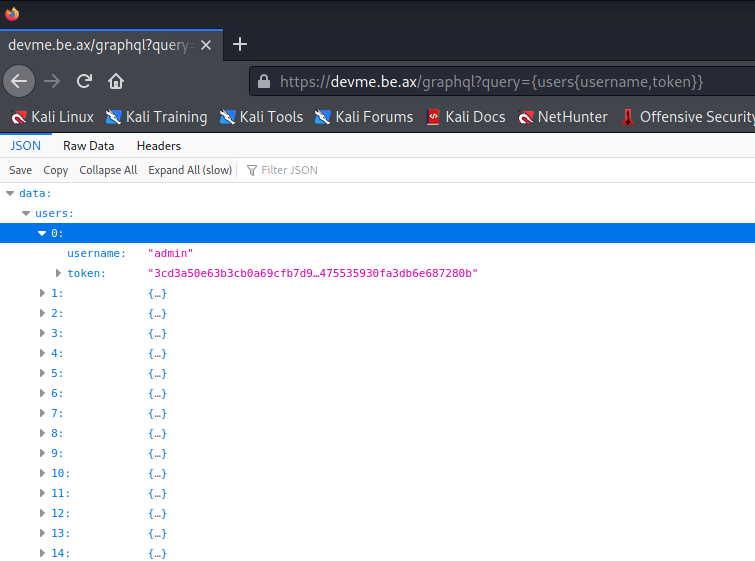
Task: Click the padlock site security icon
Action: (264, 81)
